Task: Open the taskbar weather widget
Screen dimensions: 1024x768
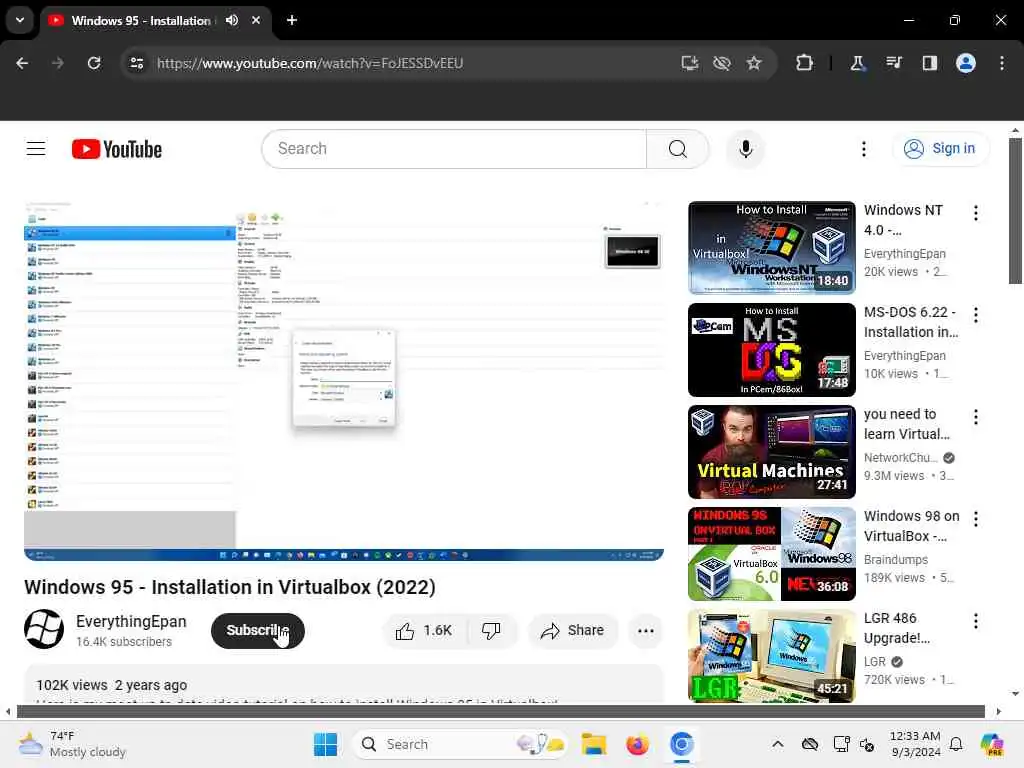Action: click(x=72, y=744)
